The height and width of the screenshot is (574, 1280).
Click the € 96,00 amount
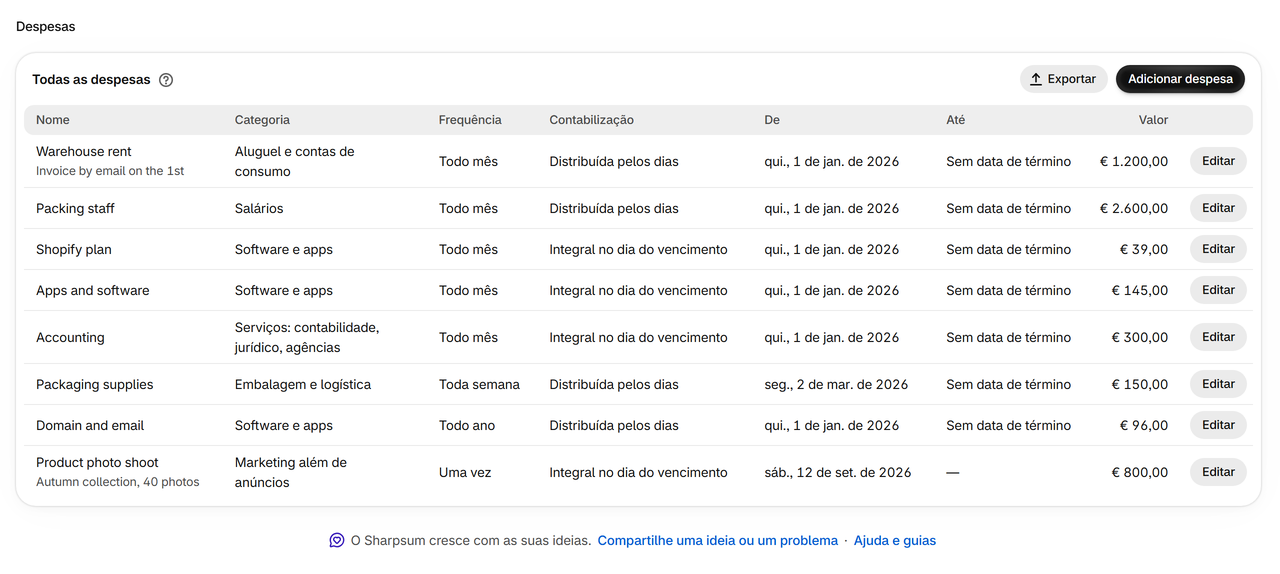coord(1144,425)
